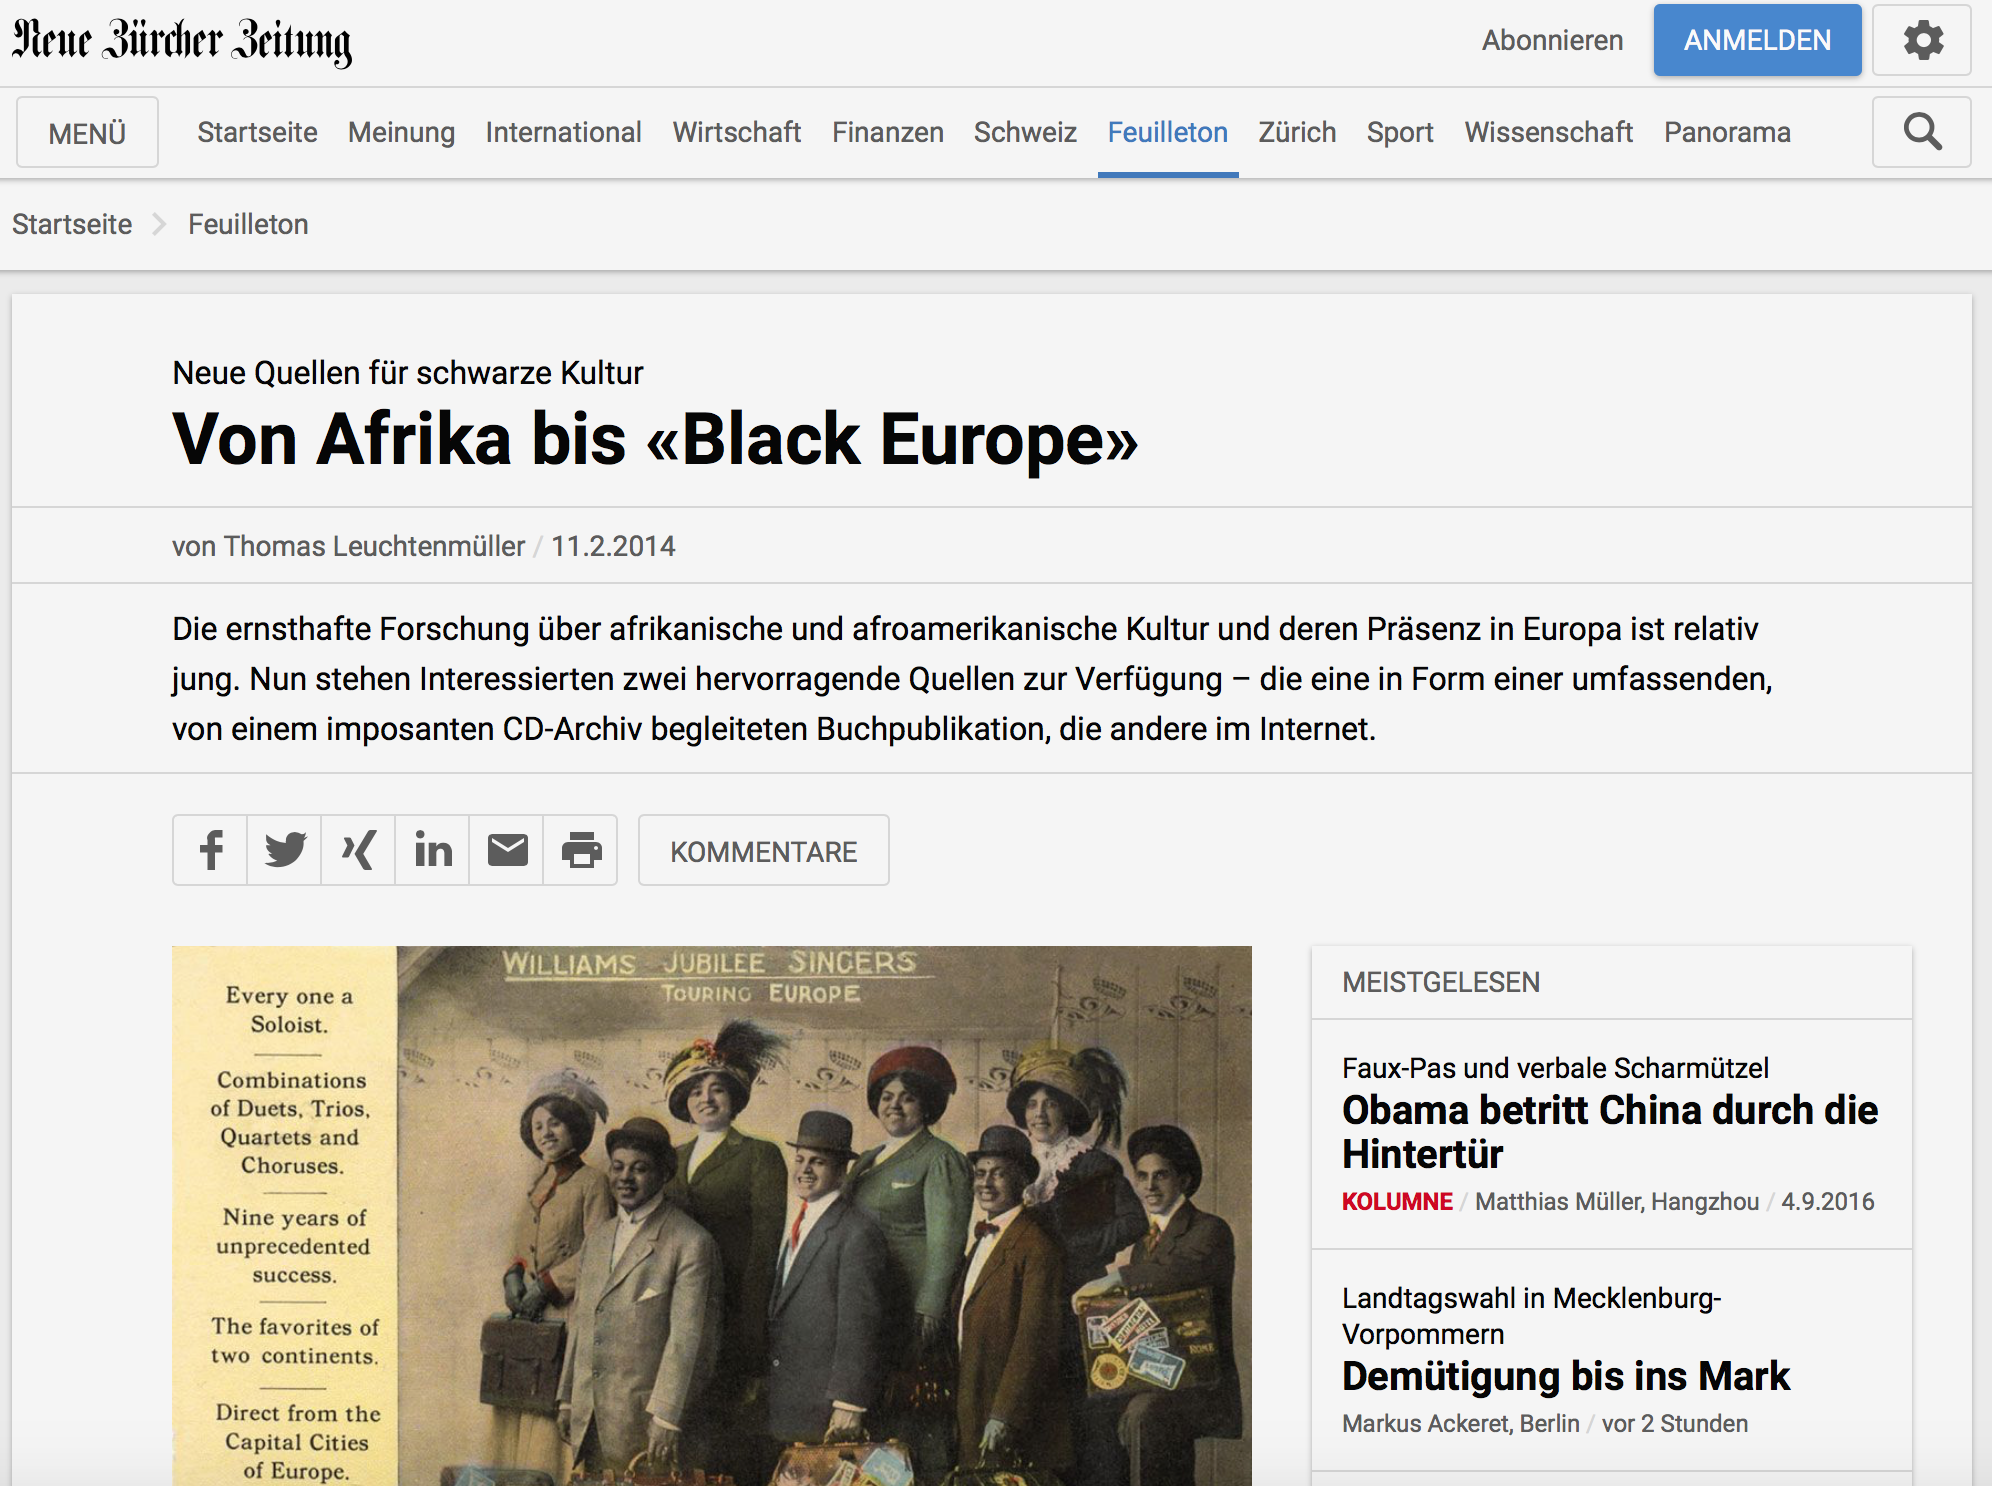Screen dimensions: 1992x1486
Task: Share article on Xing
Action: coord(358,850)
